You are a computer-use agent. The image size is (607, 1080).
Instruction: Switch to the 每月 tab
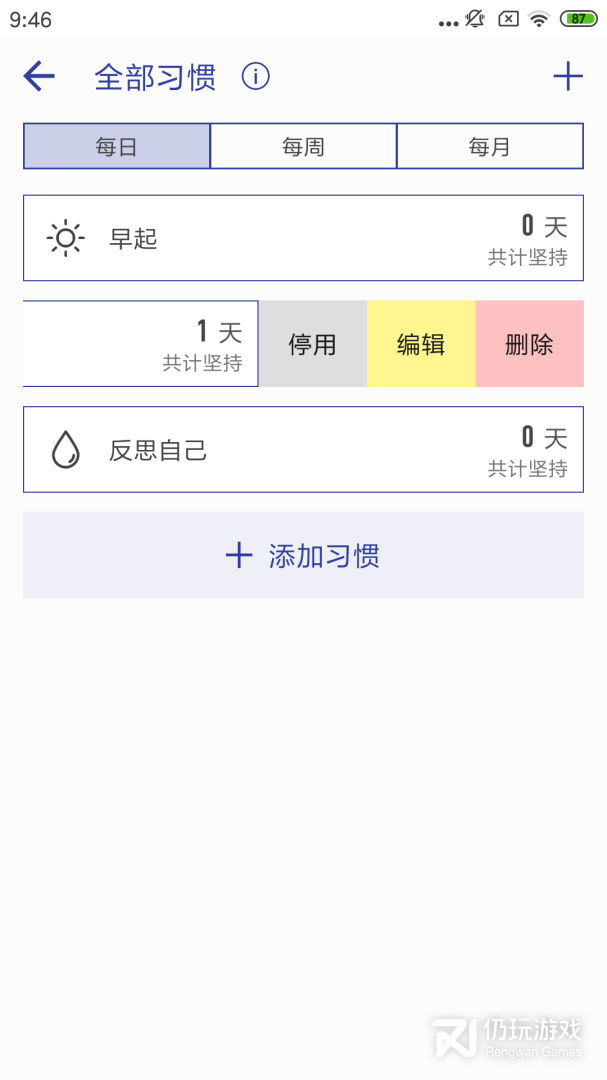[490, 147]
